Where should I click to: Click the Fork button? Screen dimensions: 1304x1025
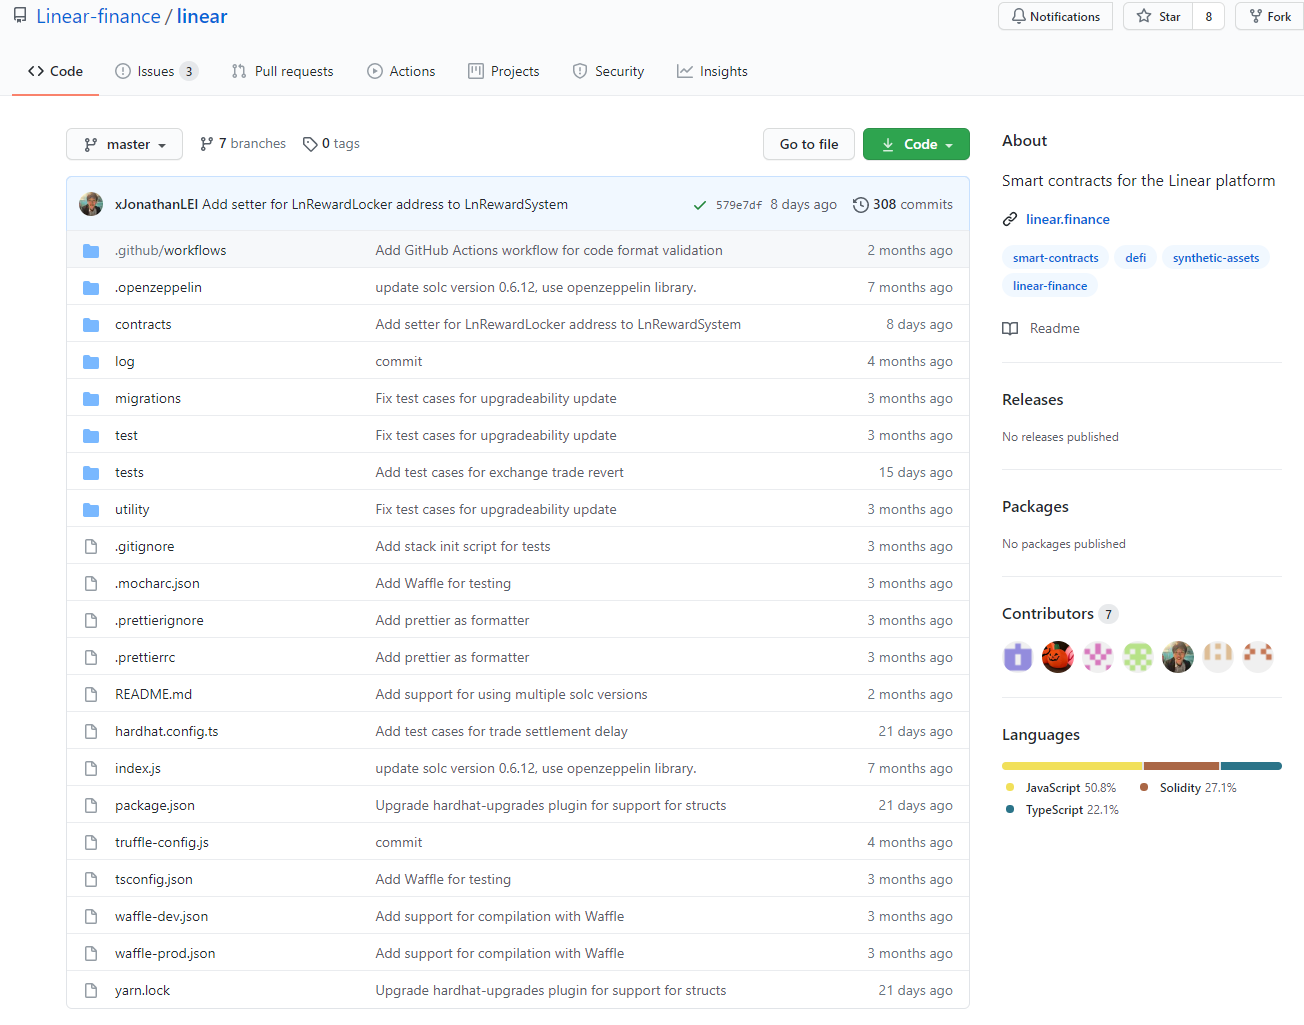point(1270,16)
